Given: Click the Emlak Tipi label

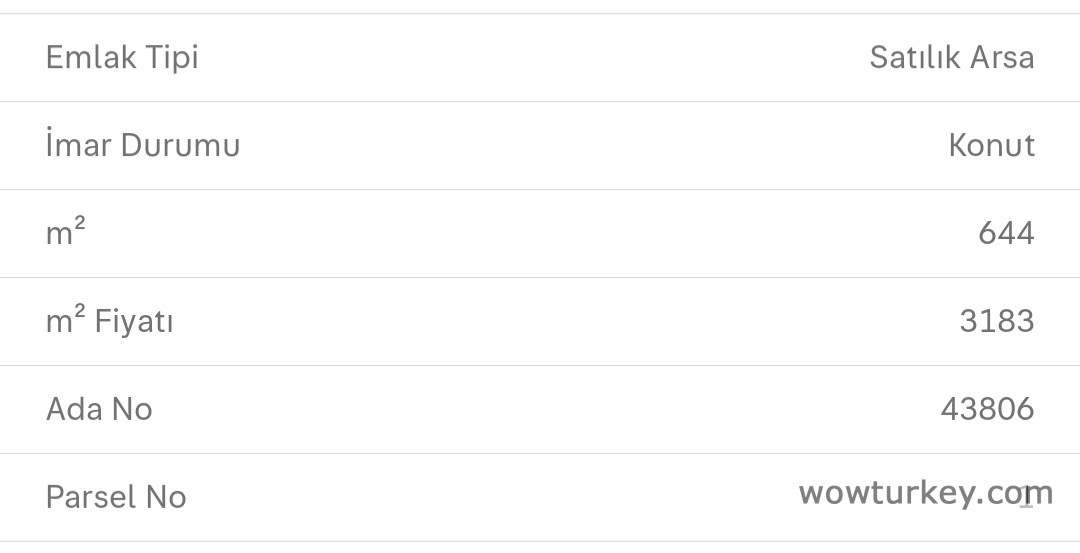Looking at the screenshot, I should pos(122,57).
